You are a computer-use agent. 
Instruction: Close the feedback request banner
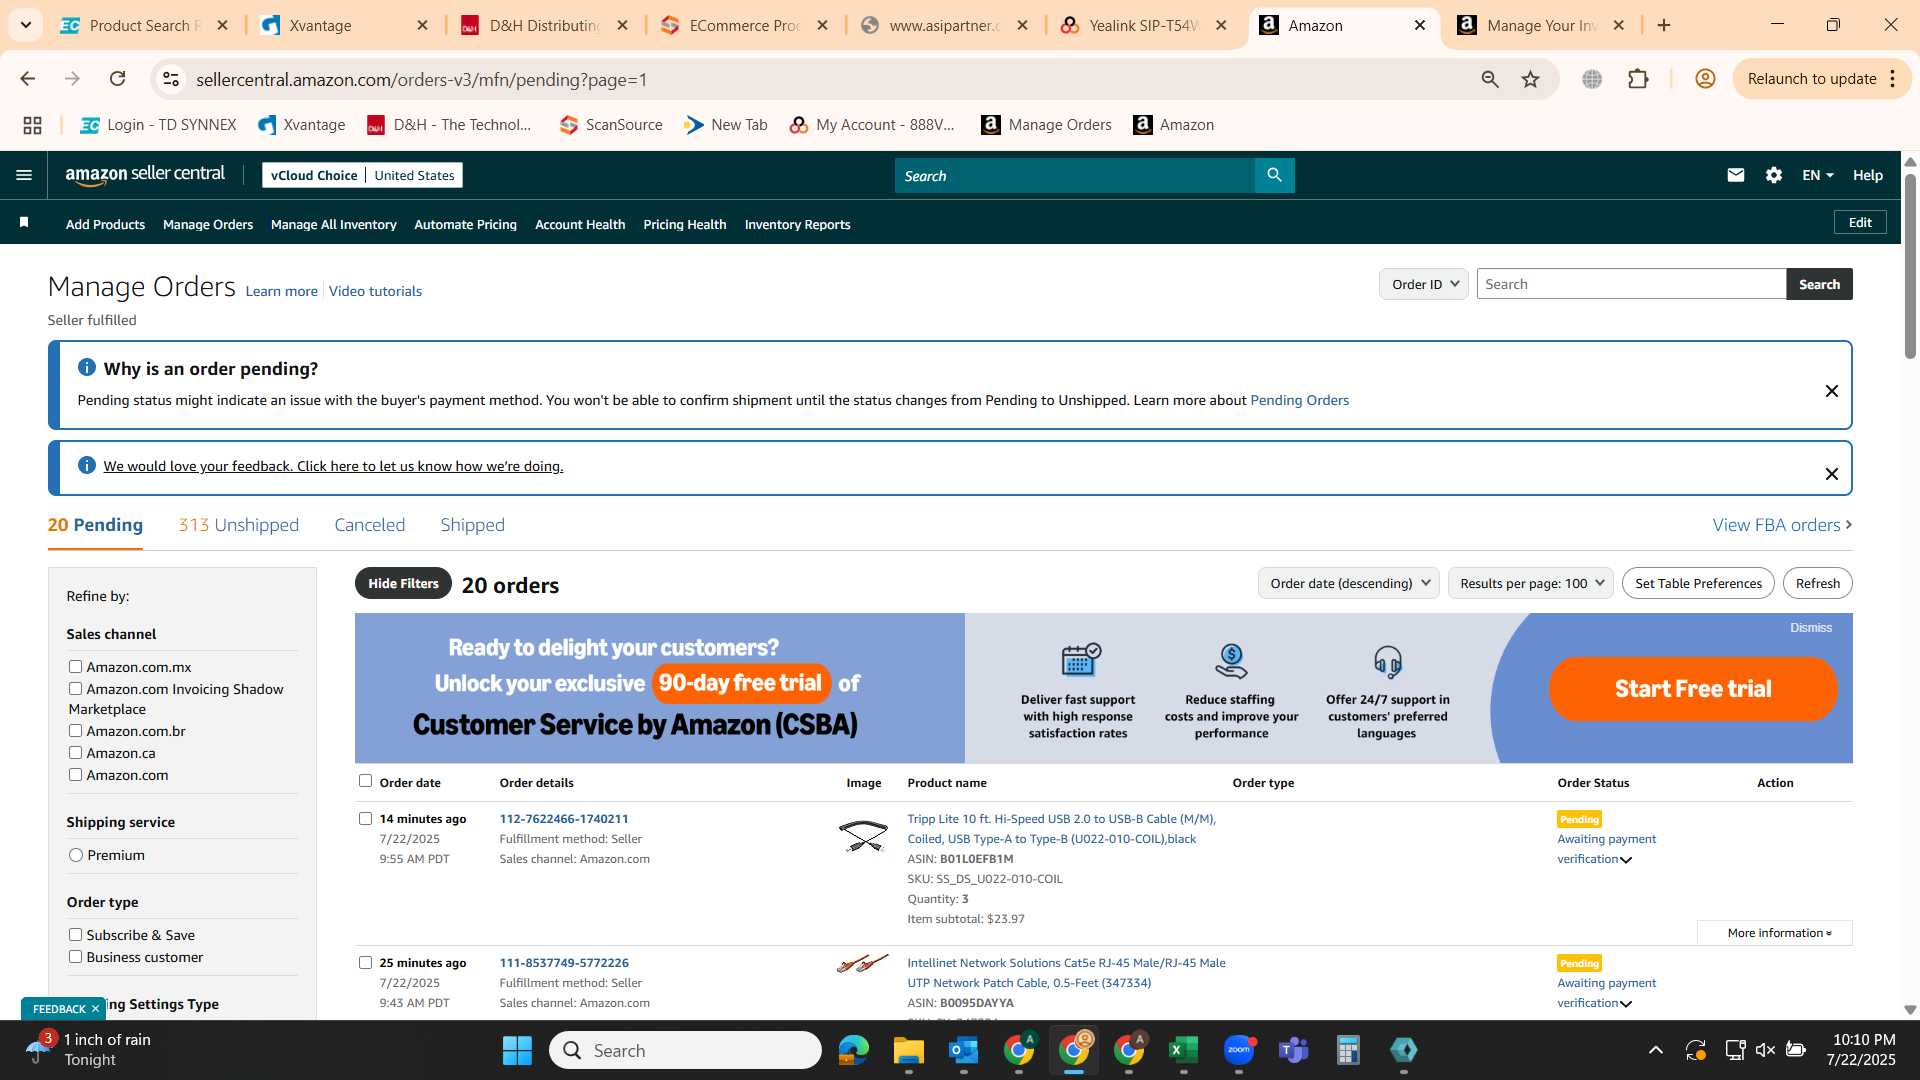(x=1831, y=474)
